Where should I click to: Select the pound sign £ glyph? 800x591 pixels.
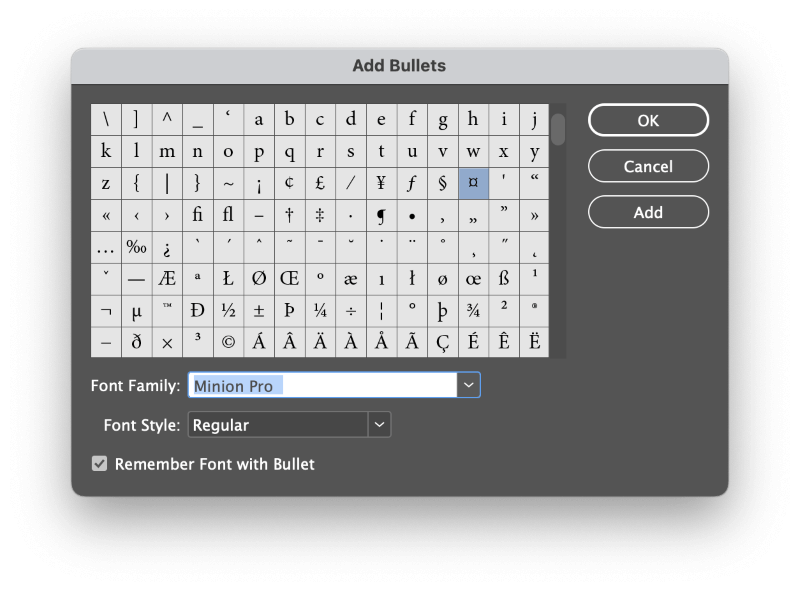click(319, 183)
